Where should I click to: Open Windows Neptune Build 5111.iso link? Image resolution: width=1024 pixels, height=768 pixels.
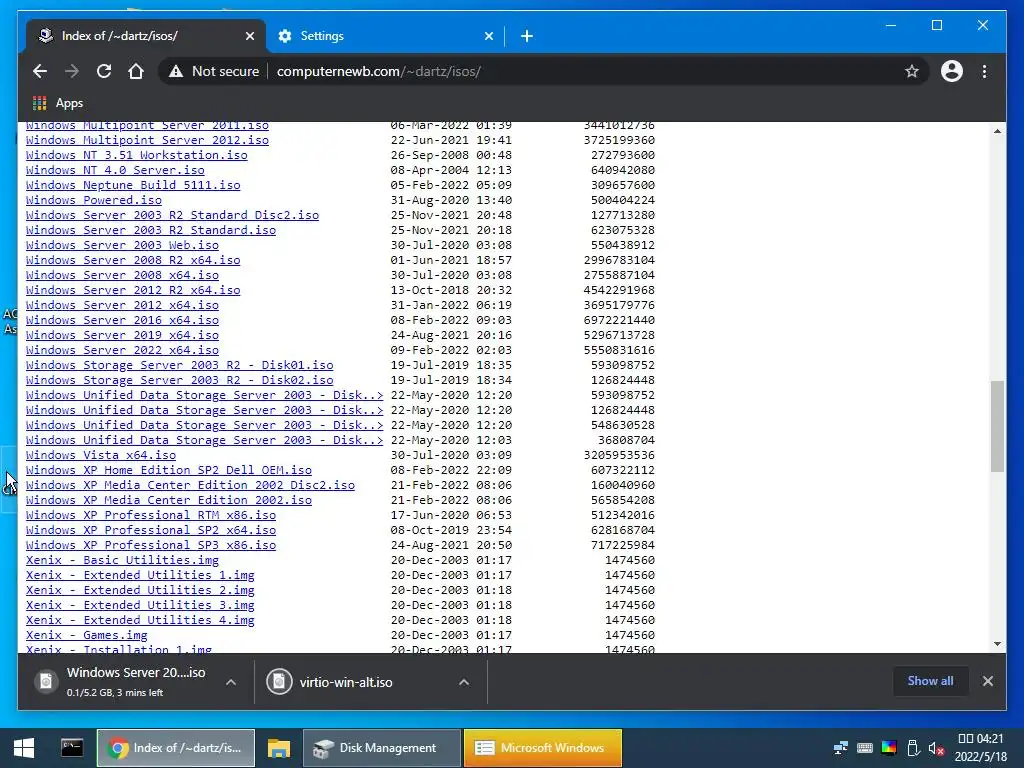[133, 185]
